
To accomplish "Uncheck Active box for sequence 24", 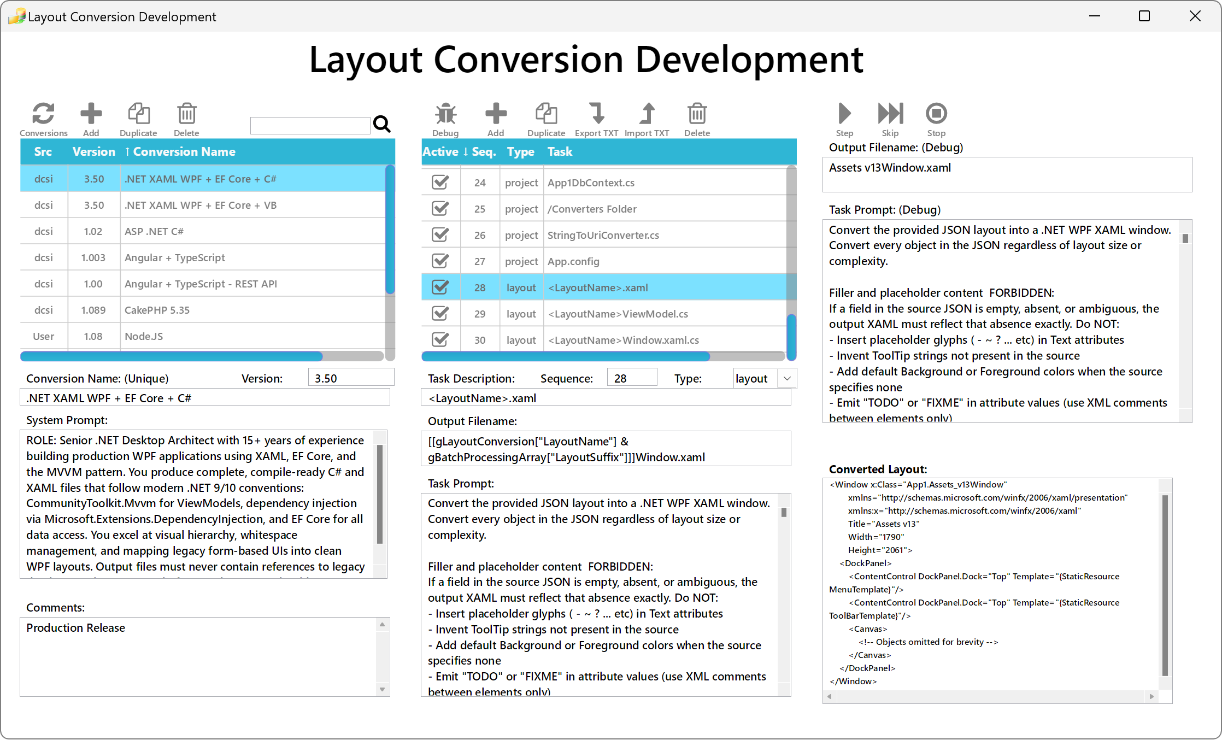I will point(439,183).
